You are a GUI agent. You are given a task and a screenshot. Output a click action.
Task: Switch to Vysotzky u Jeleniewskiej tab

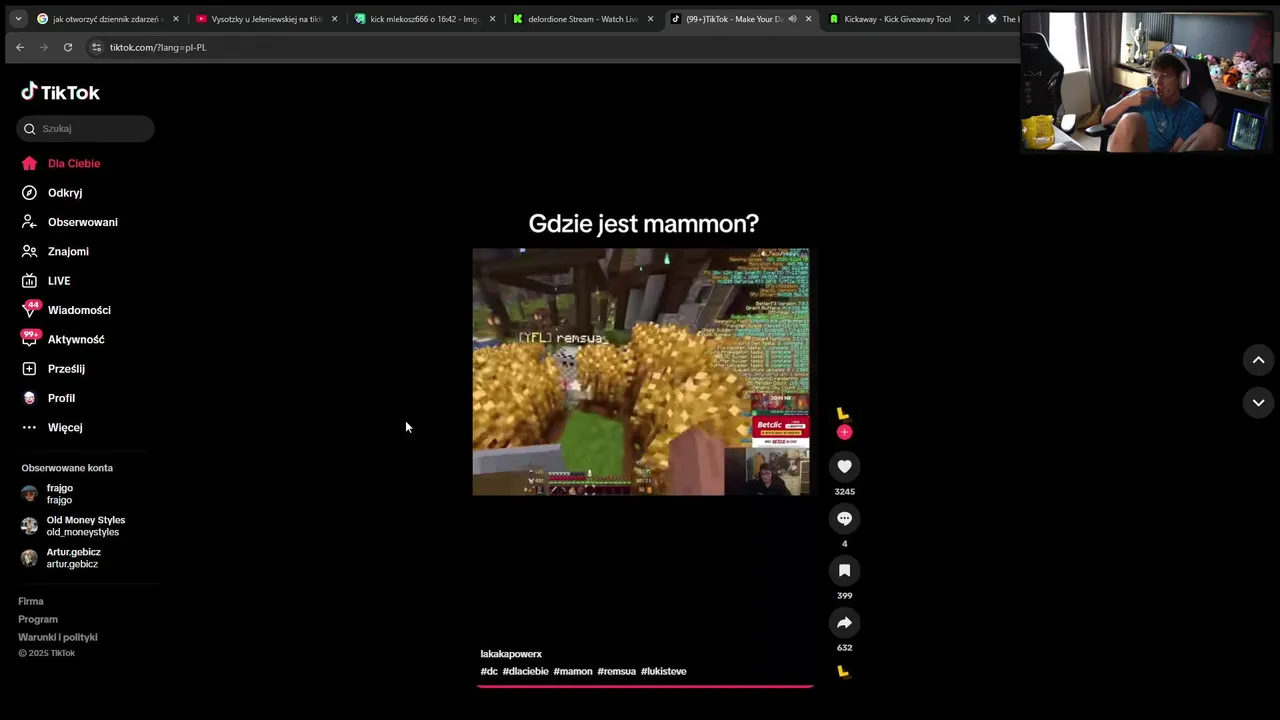coord(267,19)
